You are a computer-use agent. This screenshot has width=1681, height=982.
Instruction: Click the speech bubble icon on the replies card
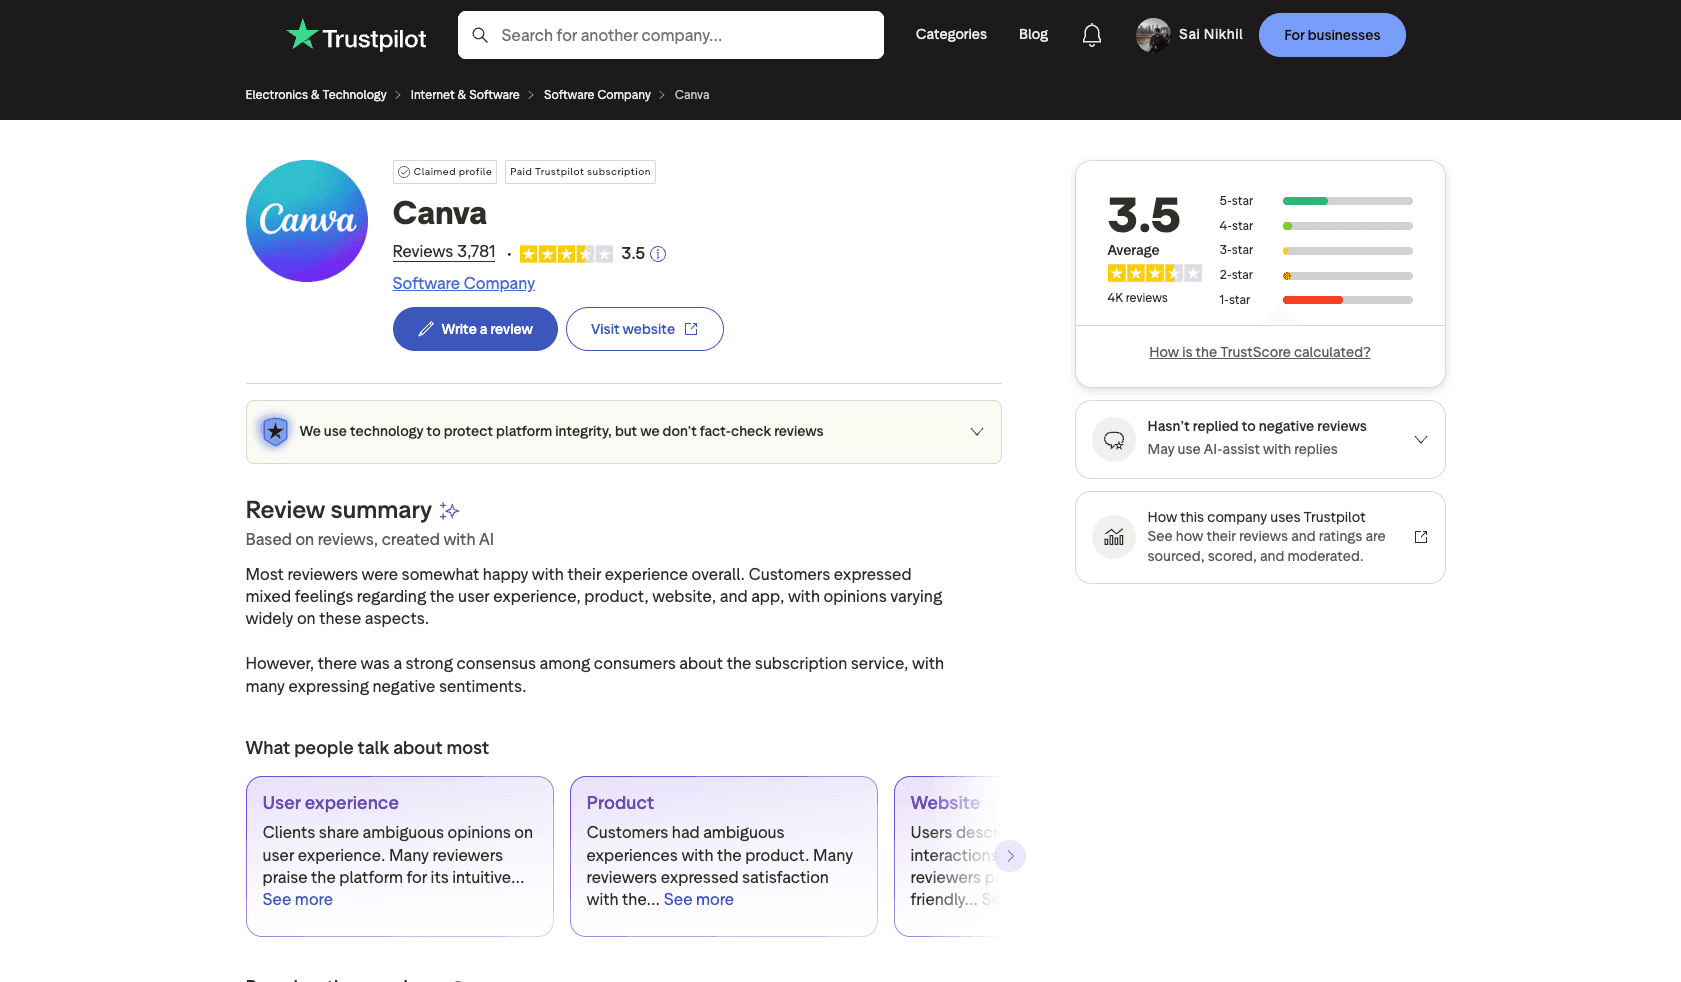coord(1113,439)
